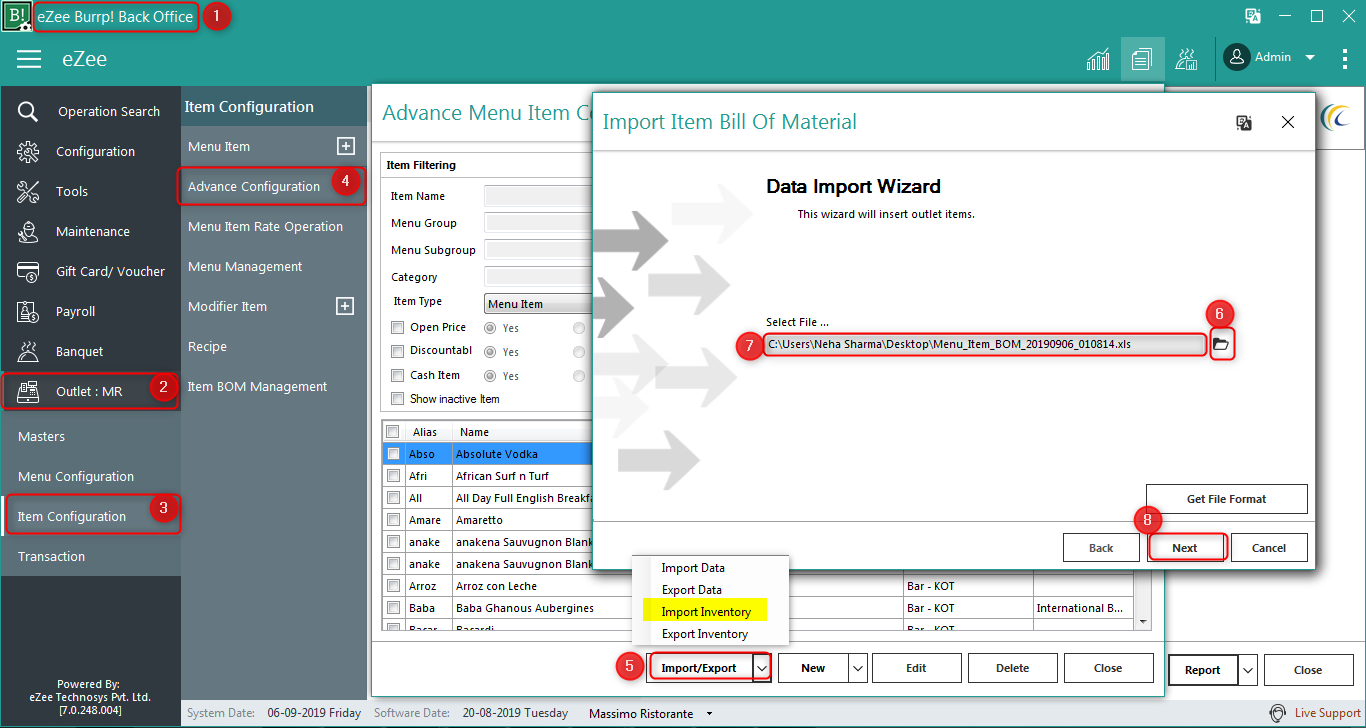Expand the Import/Export dropdown arrow
1366x728 pixels.
[762, 668]
